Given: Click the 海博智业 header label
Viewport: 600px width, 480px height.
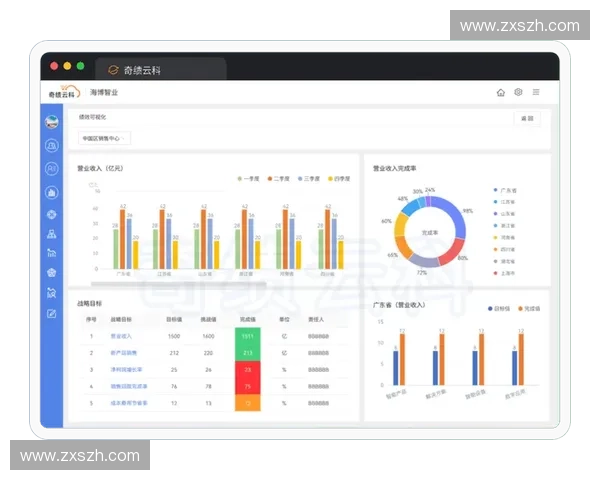Looking at the screenshot, I should click(103, 92).
